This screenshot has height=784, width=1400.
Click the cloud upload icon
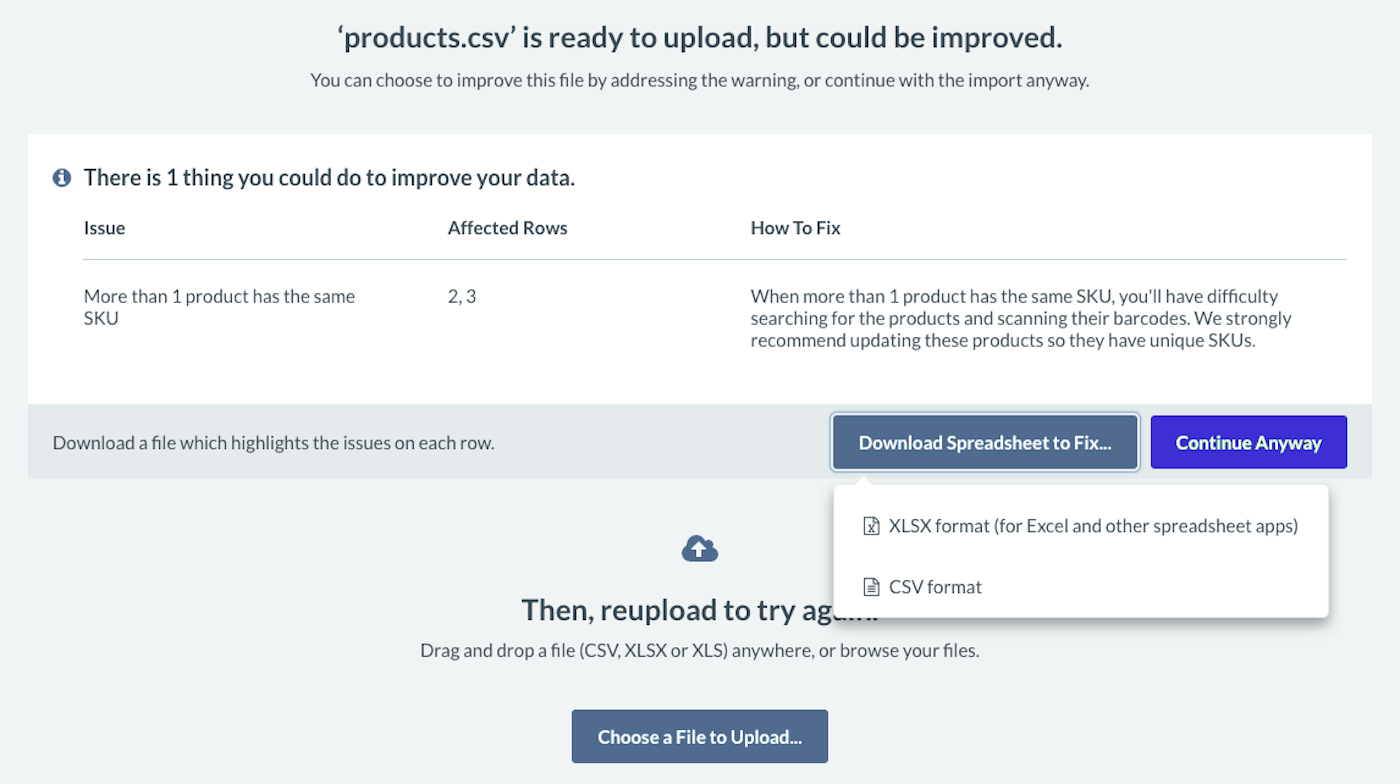(x=700, y=548)
